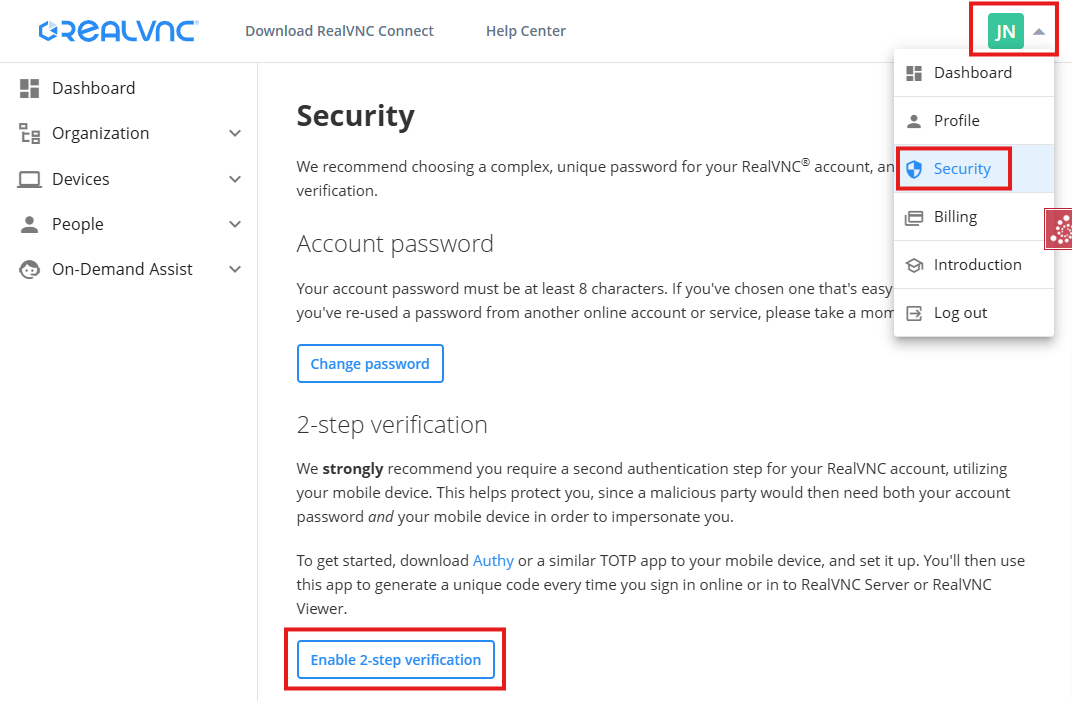Click the Organization tree icon in sidebar
The height and width of the screenshot is (701, 1072).
click(x=29, y=134)
